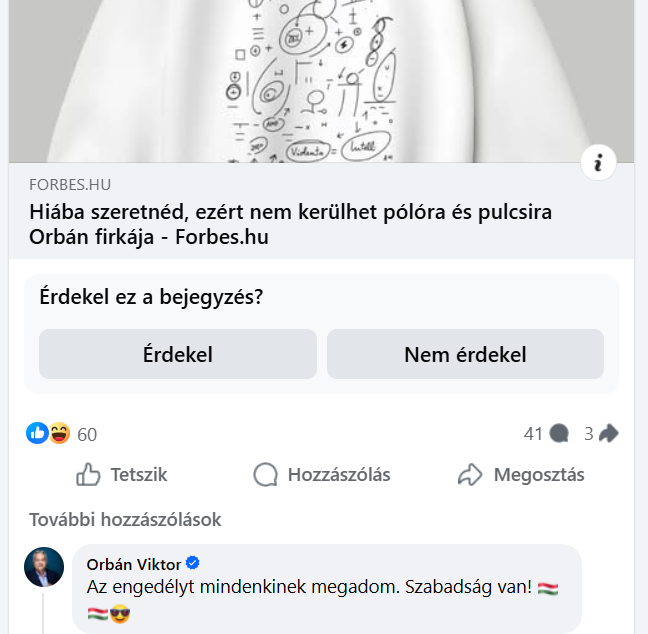Click the laughing haha reaction emoji
This screenshot has height=634, width=648.
[59, 433]
